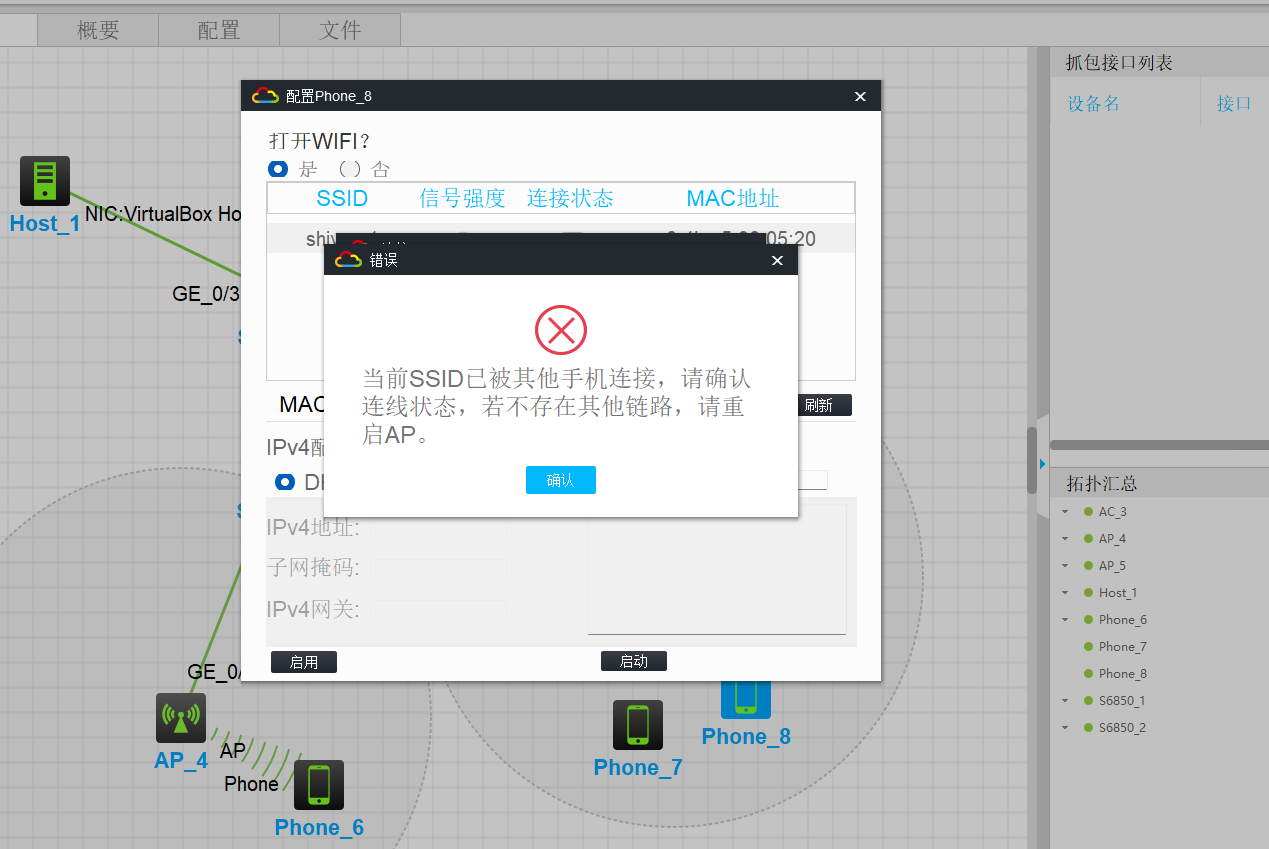Close the 配置Phone_8 window

point(860,96)
